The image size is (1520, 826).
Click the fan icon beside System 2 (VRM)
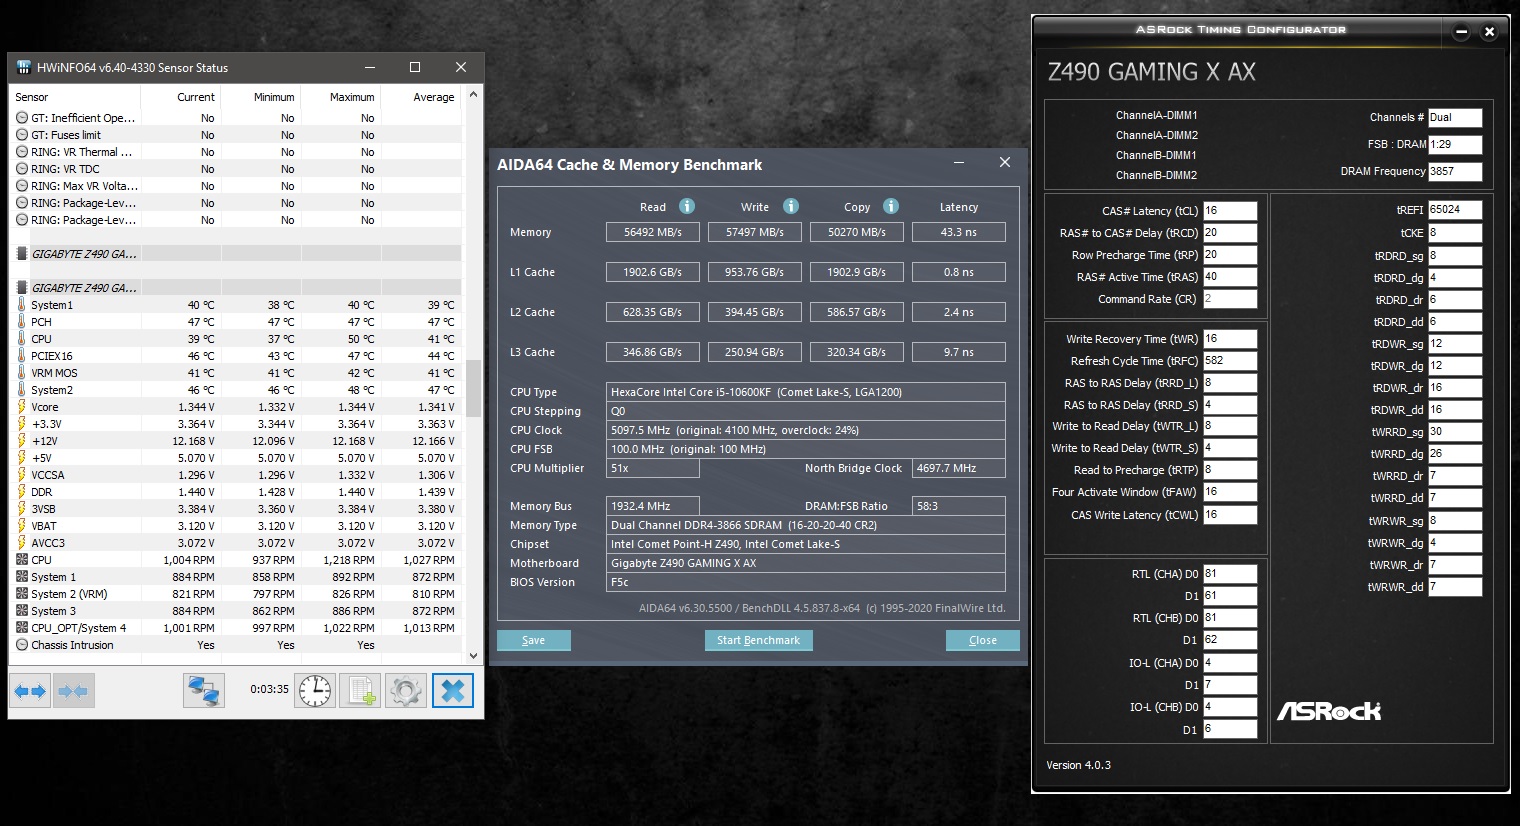coord(22,594)
